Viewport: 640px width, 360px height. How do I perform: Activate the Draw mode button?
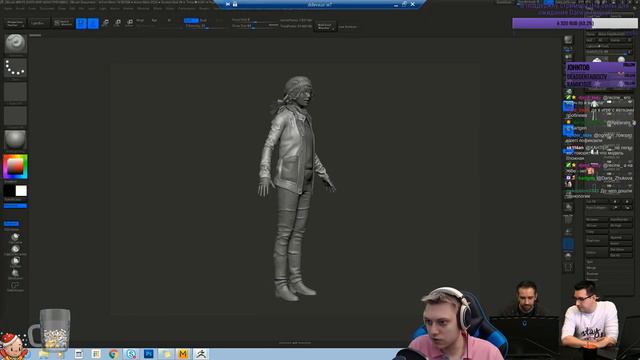click(x=93, y=23)
